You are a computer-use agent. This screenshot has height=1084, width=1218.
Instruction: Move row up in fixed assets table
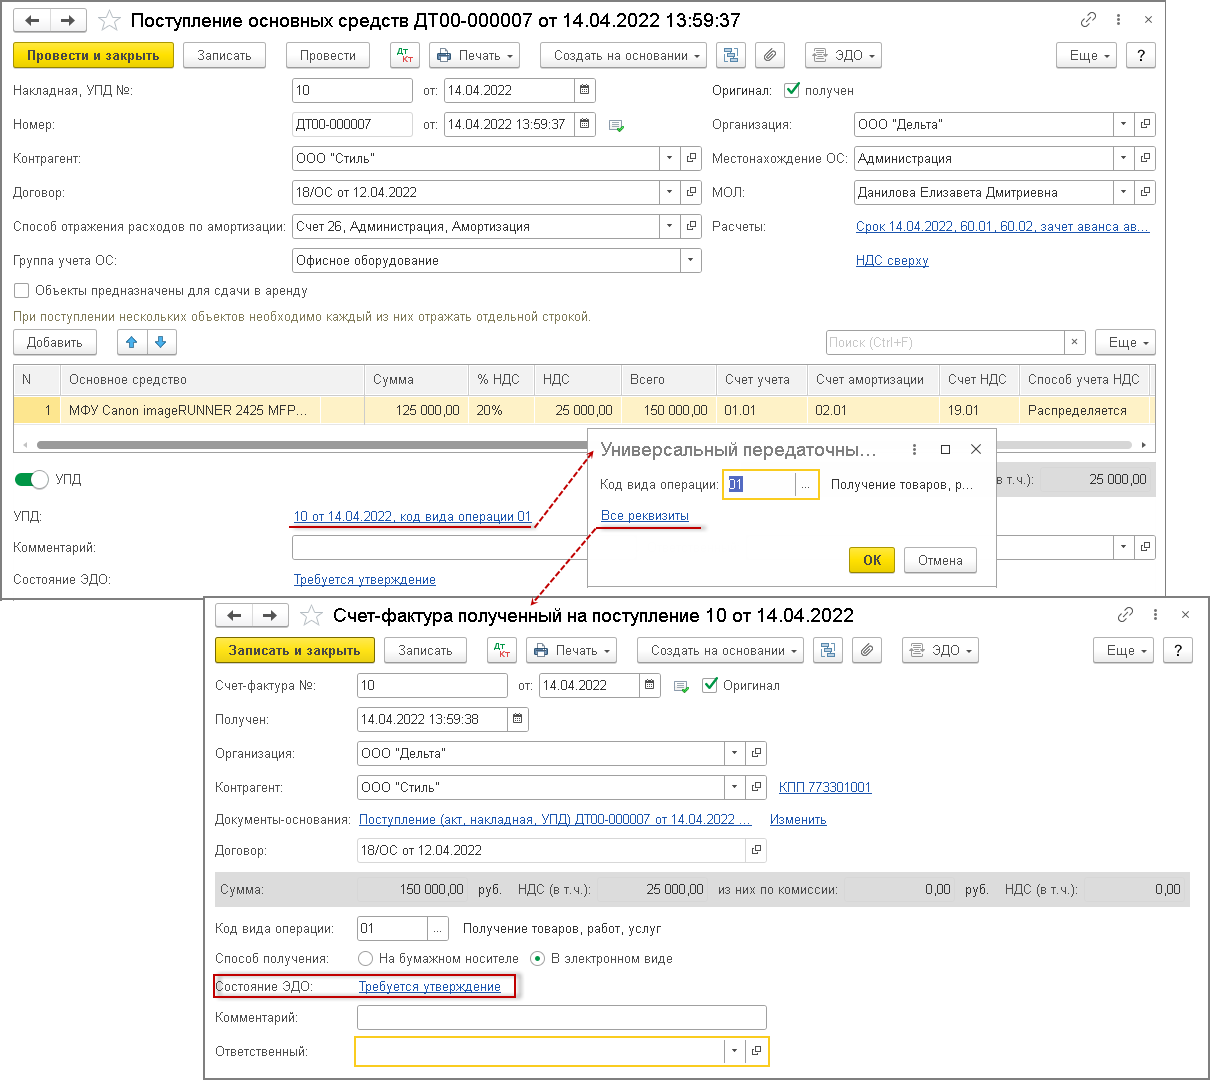pyautogui.click(x=131, y=343)
